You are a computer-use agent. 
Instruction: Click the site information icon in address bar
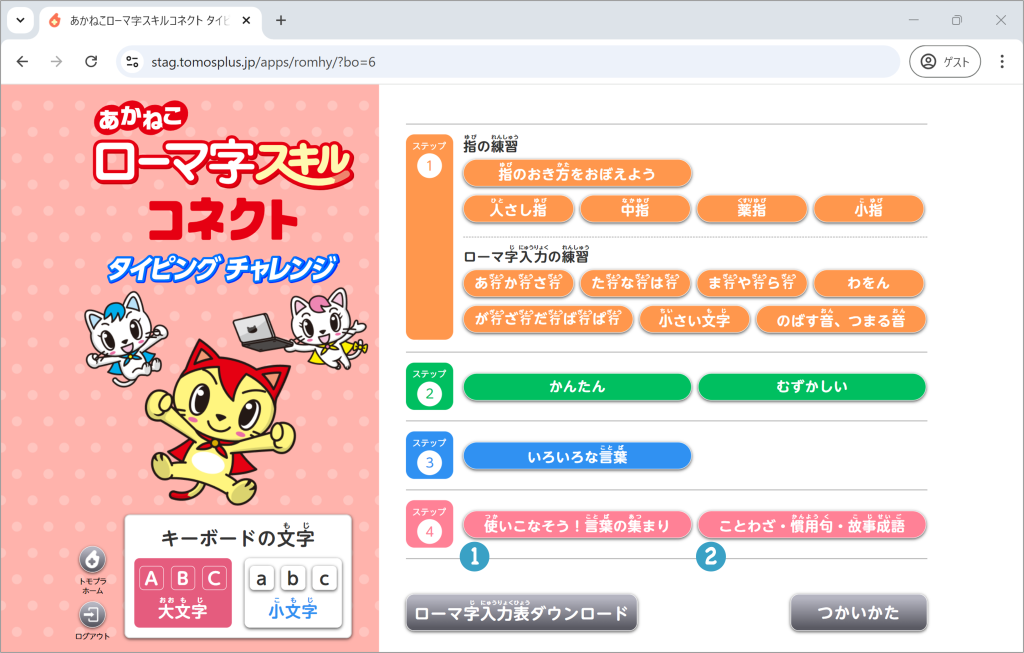point(133,62)
